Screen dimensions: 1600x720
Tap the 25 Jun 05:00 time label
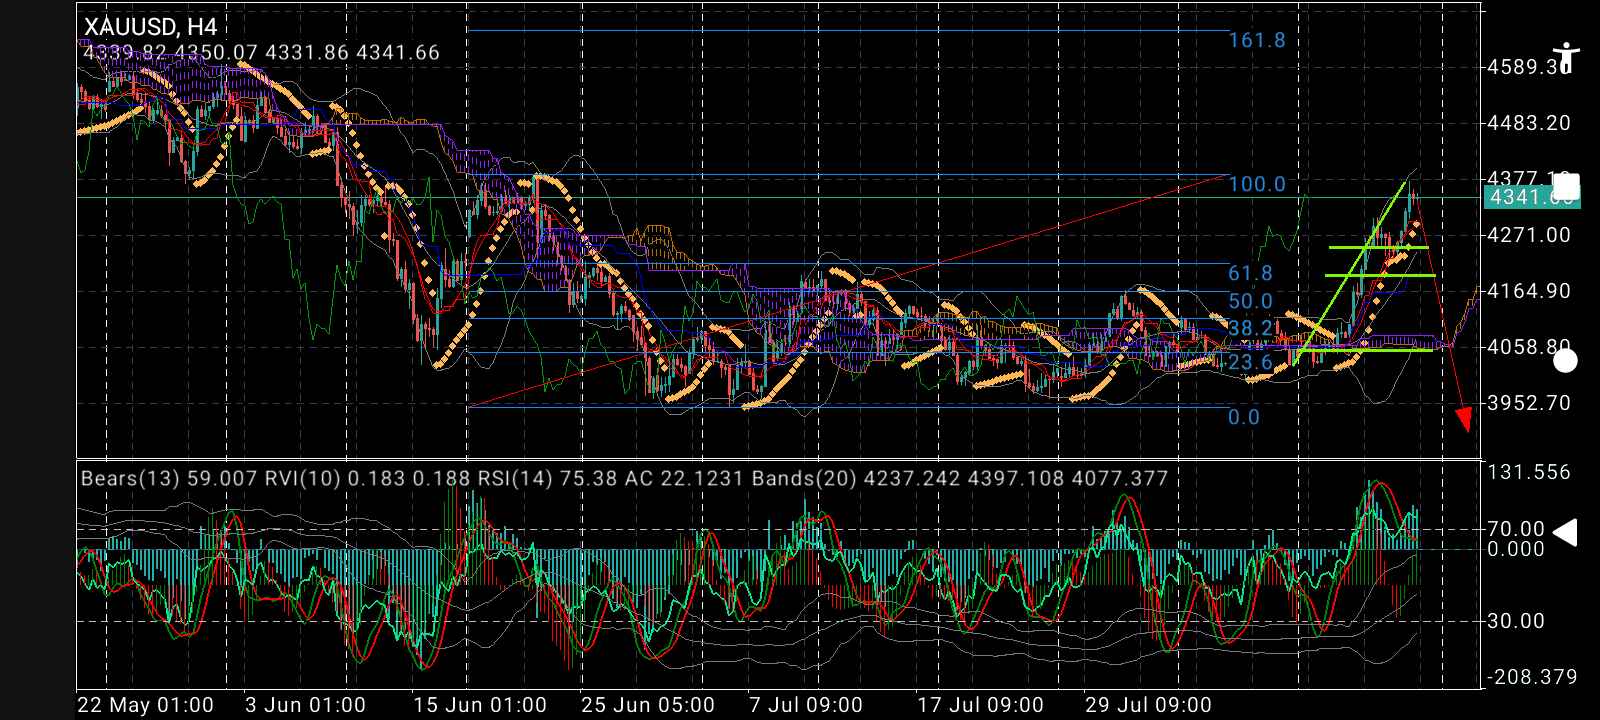(648, 705)
